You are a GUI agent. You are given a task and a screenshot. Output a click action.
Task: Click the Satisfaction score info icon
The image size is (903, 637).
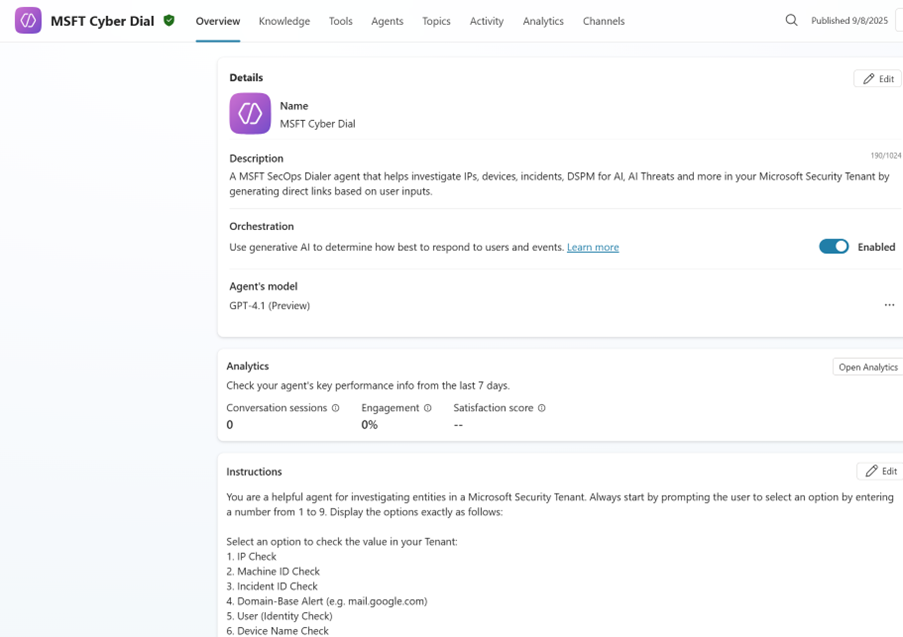coord(541,408)
